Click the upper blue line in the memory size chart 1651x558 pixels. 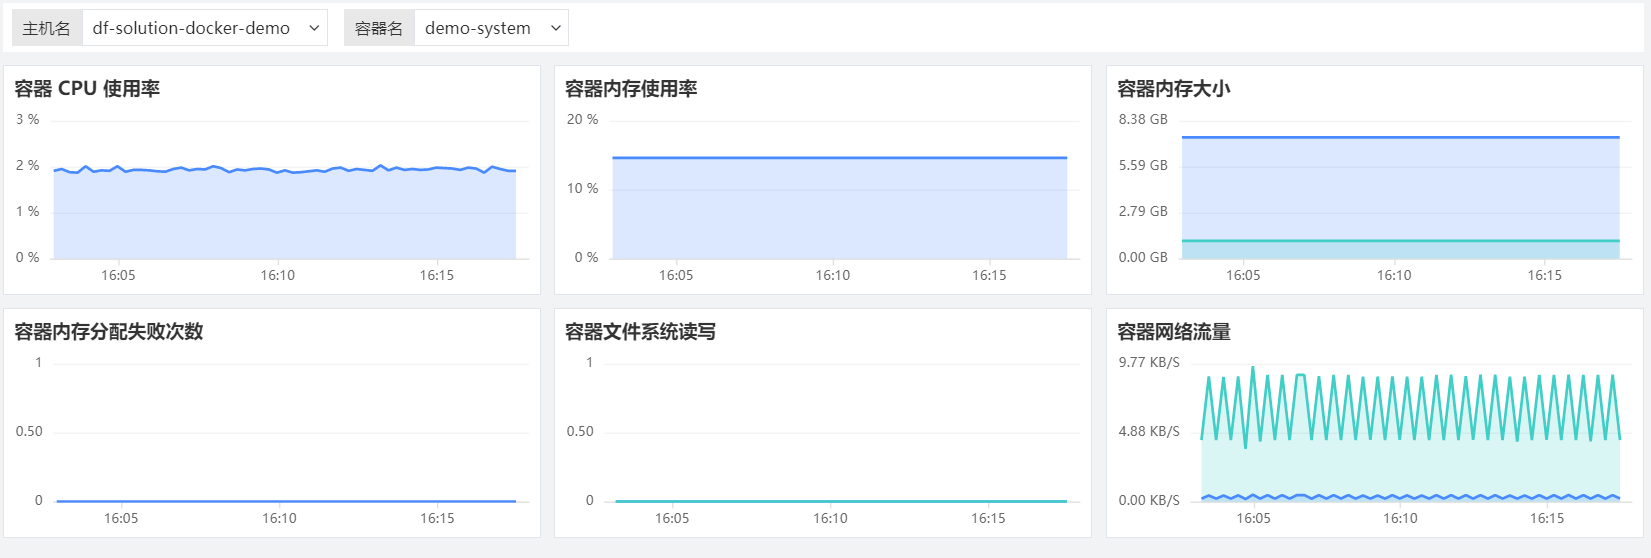(1400, 138)
